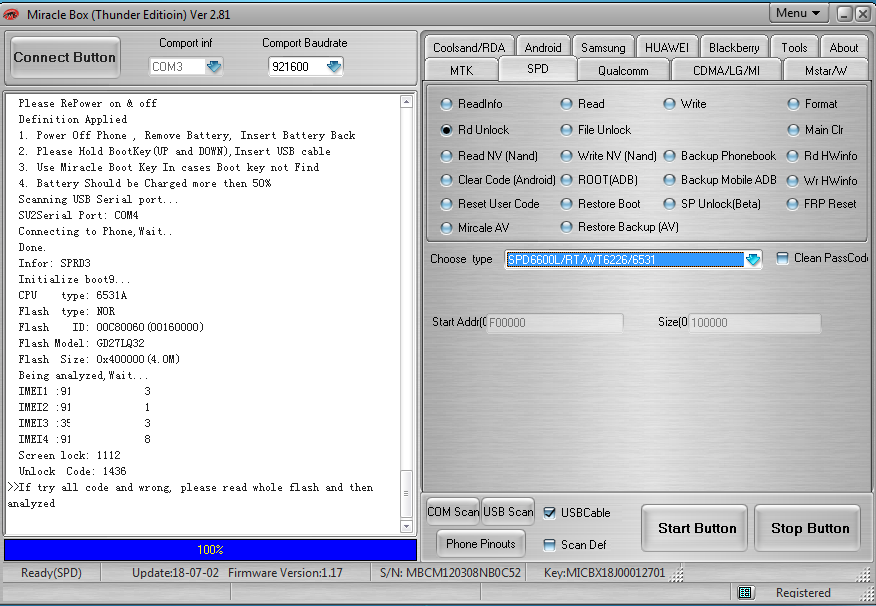Viewport: 876px width, 606px height.
Task: Switch to the MTK tab
Action: point(461,70)
